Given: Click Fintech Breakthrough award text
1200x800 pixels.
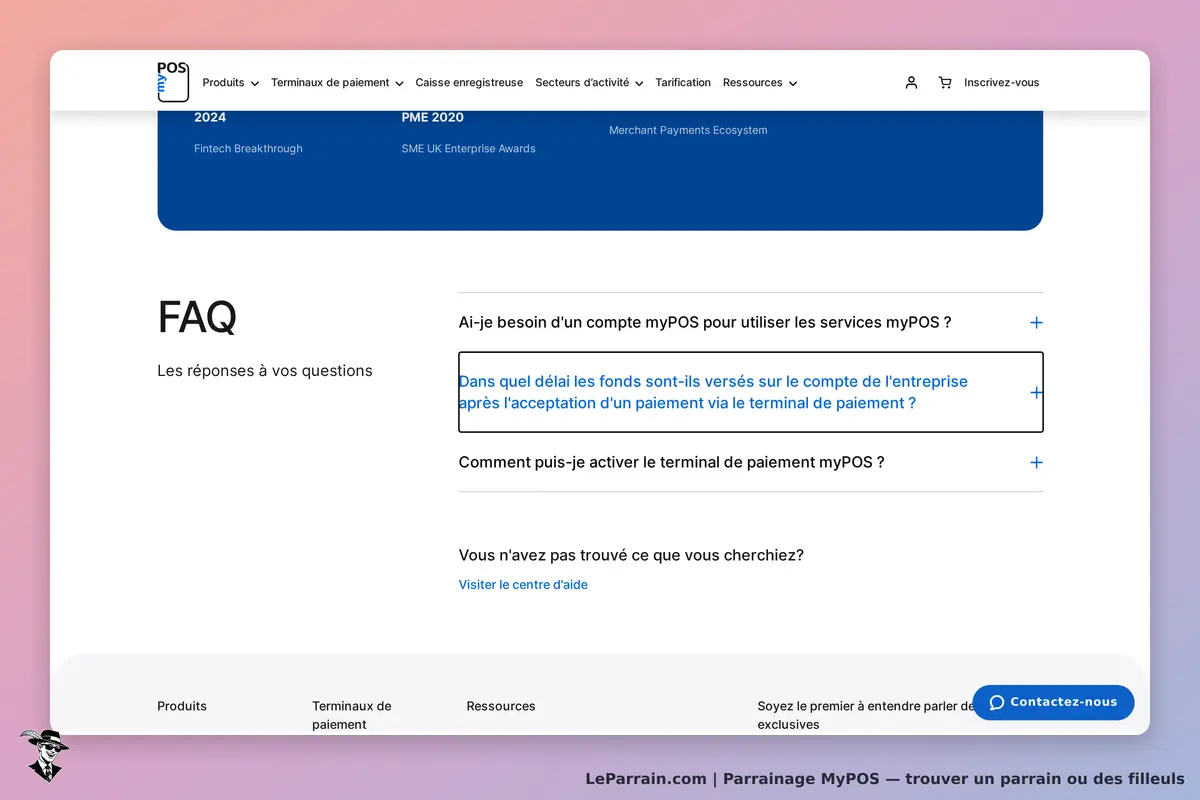Looking at the screenshot, I should pyautogui.click(x=248, y=149).
